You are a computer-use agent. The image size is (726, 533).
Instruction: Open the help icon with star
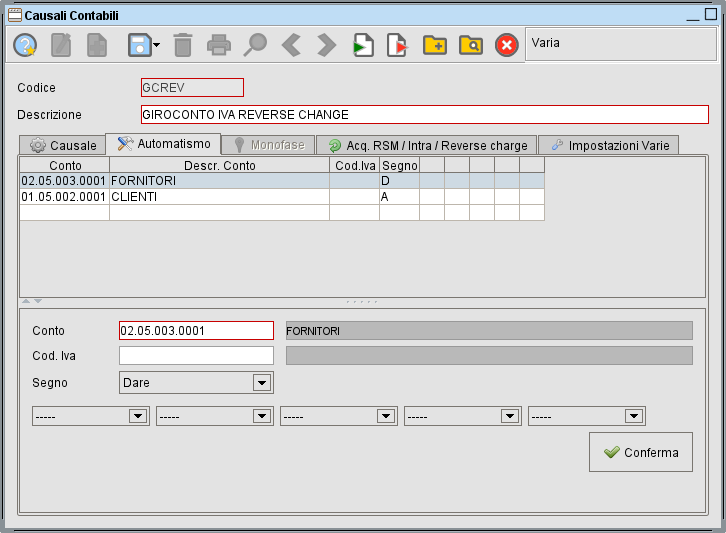click(x=25, y=45)
